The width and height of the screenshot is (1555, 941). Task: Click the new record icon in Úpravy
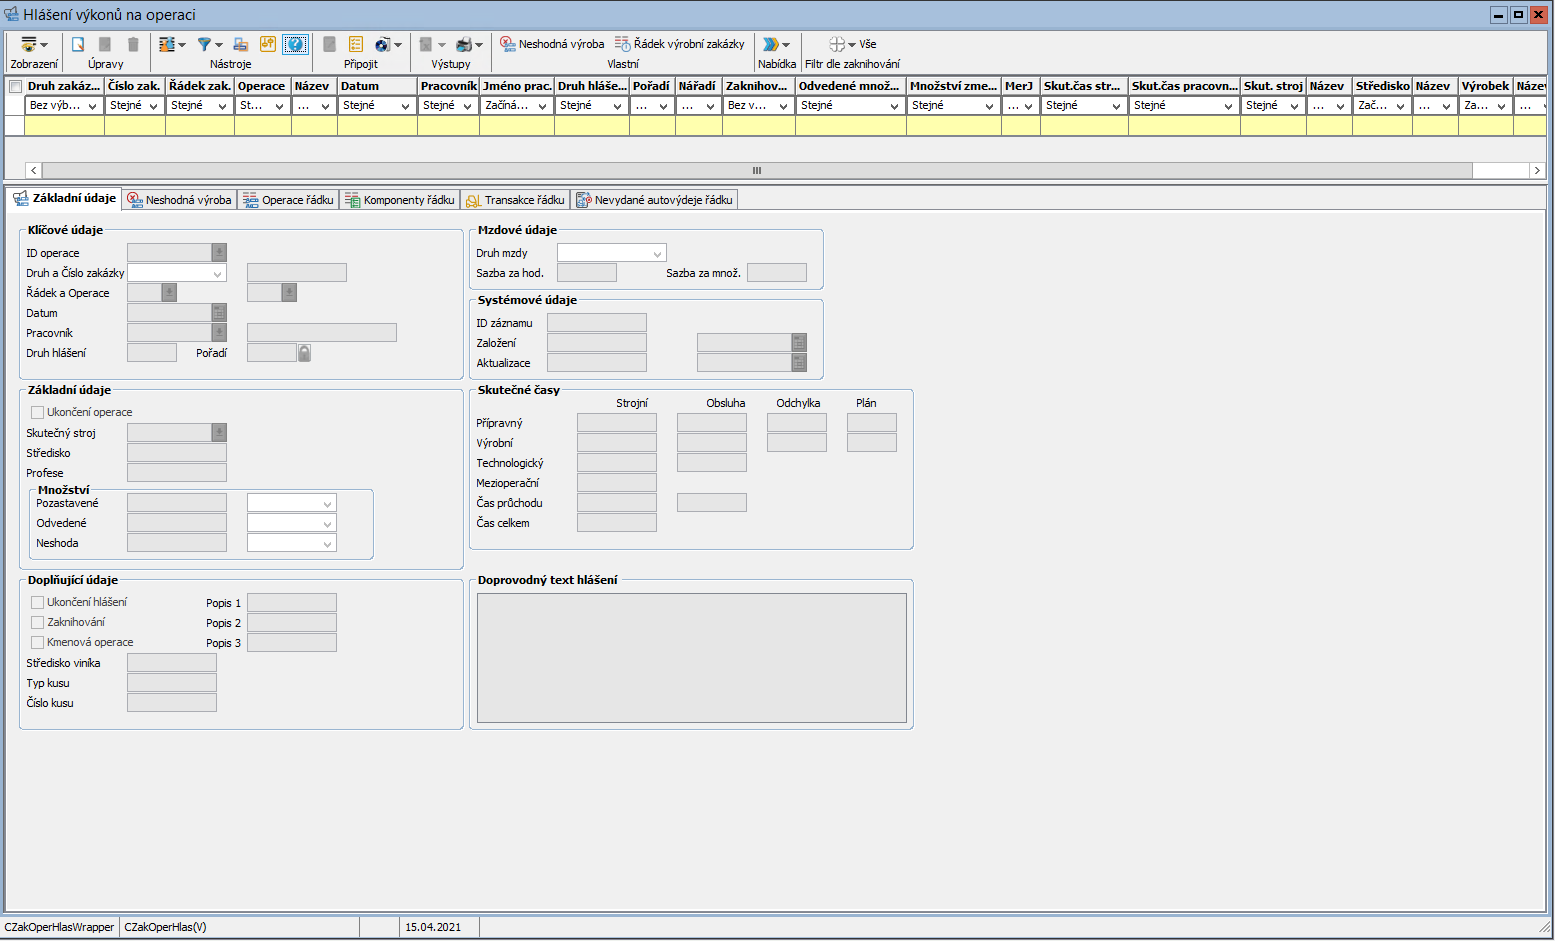click(78, 45)
